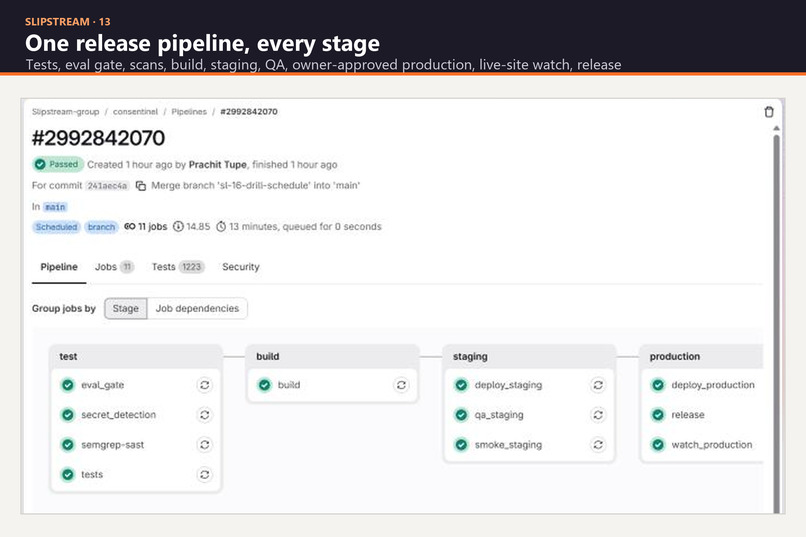The height and width of the screenshot is (537, 806).
Task: Open commit 241aec4a link
Action: pyautogui.click(x=107, y=186)
